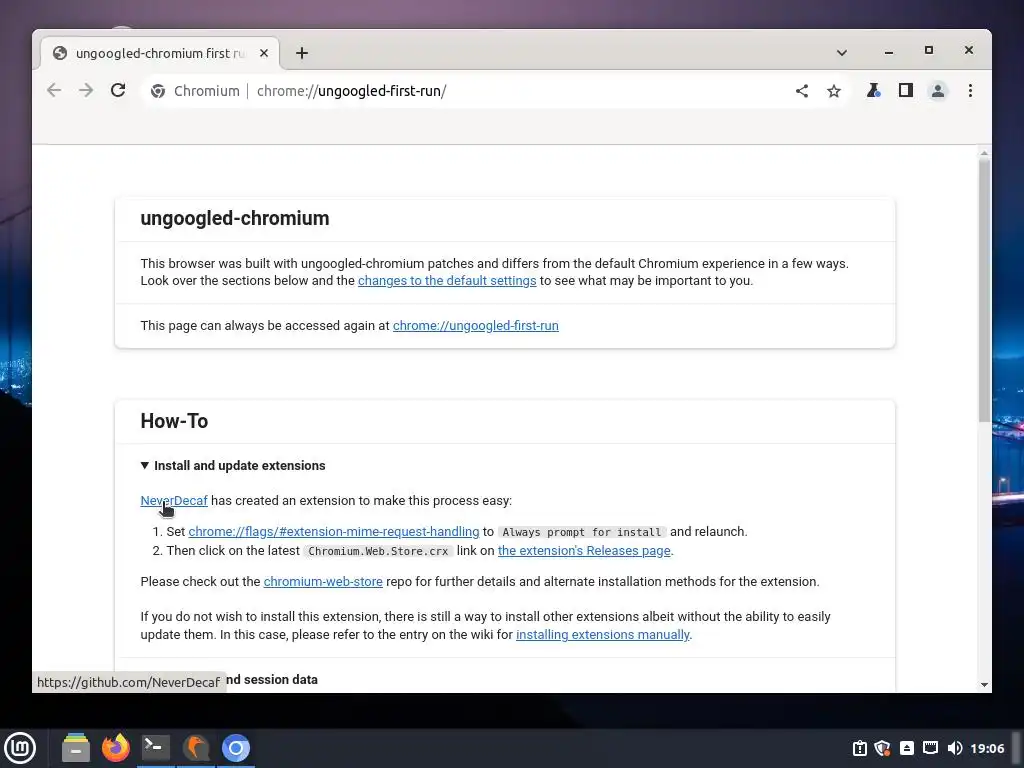1024x768 pixels.
Task: Toggle the side panel icon
Action: tap(905, 91)
